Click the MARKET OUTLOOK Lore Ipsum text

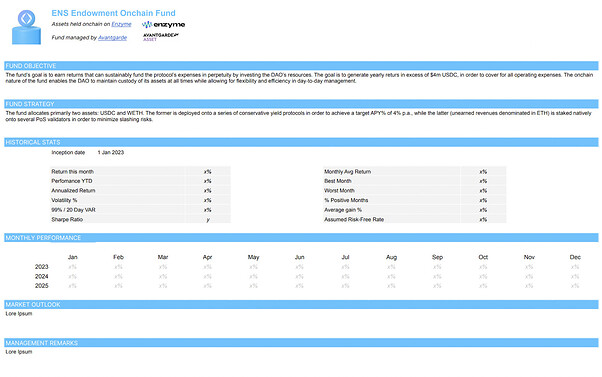pyautogui.click(x=19, y=314)
